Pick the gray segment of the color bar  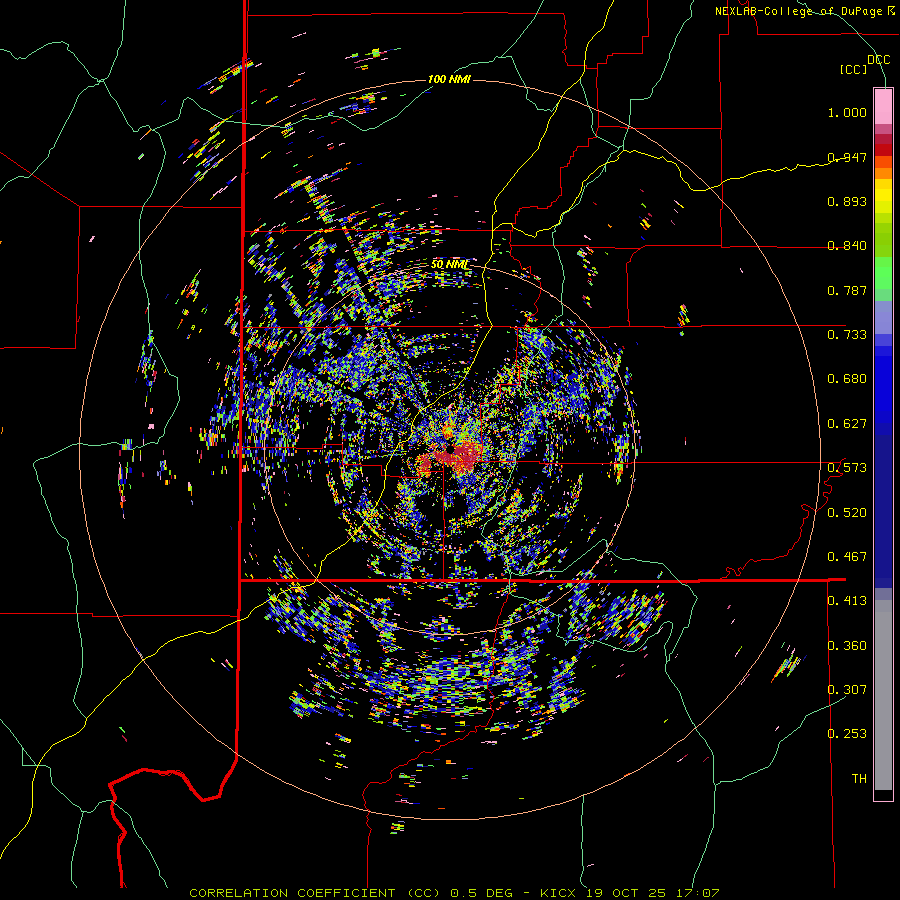883,695
